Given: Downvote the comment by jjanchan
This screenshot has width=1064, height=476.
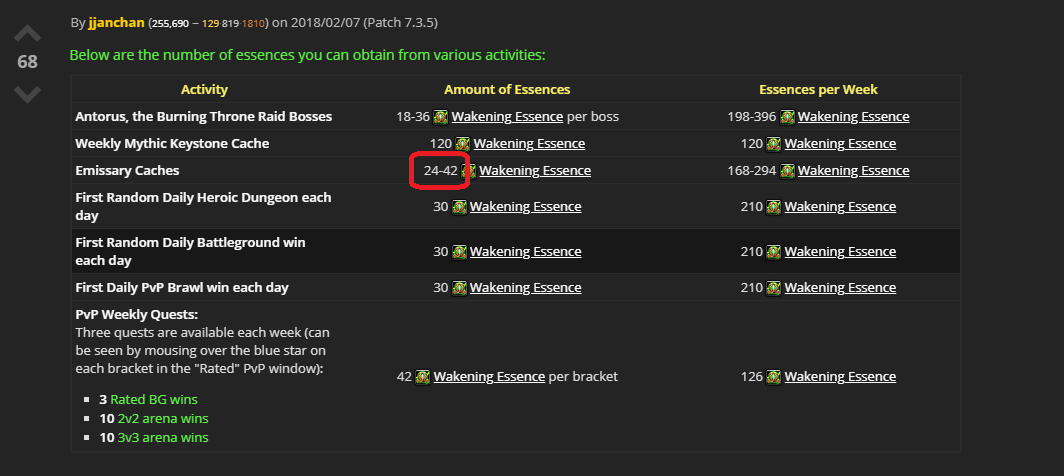Looking at the screenshot, I should (x=28, y=94).
